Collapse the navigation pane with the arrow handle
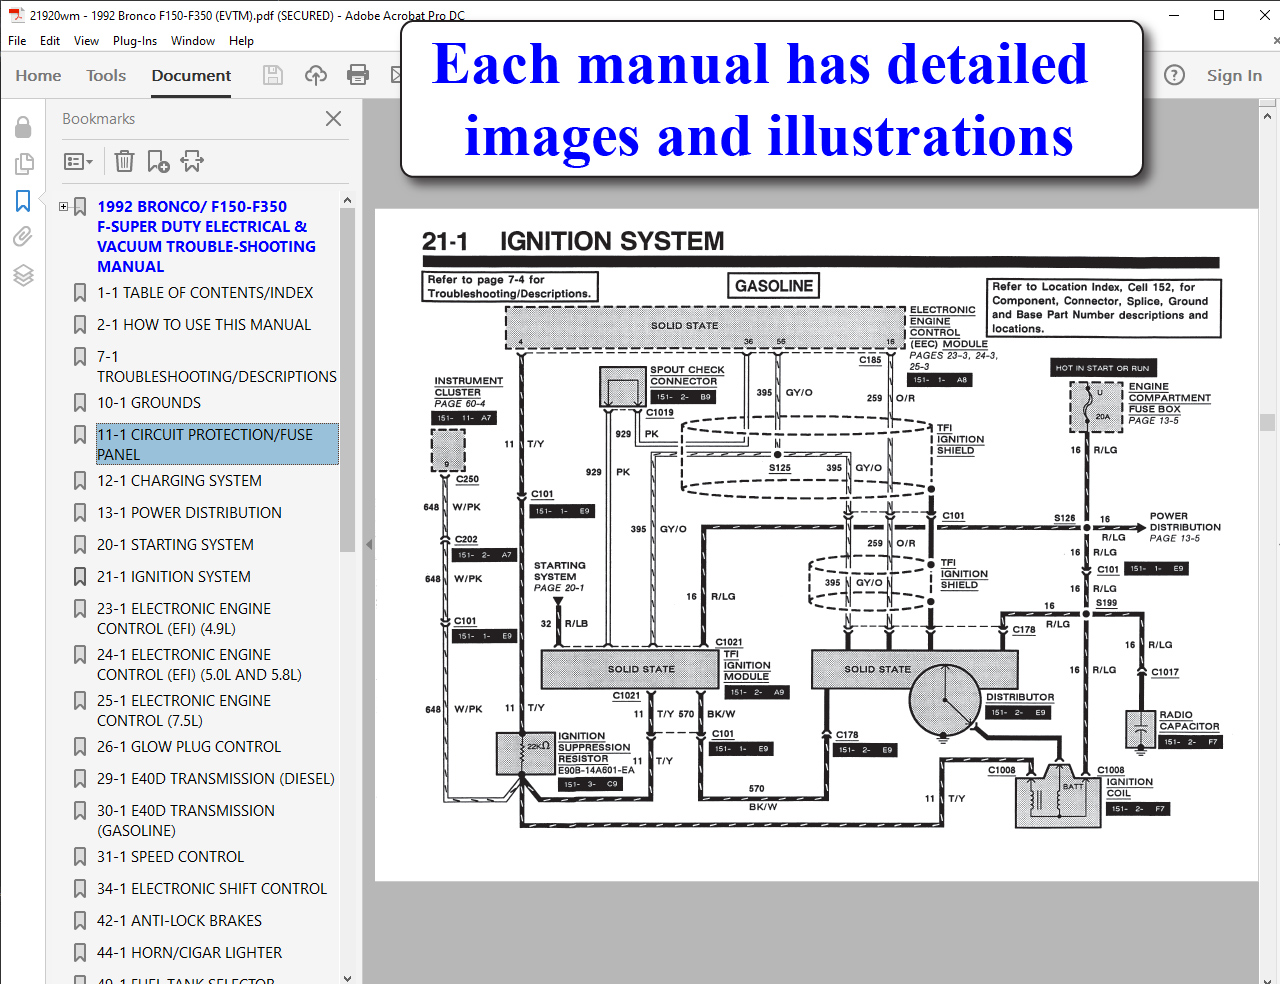The image size is (1280, 984). pyautogui.click(x=368, y=545)
